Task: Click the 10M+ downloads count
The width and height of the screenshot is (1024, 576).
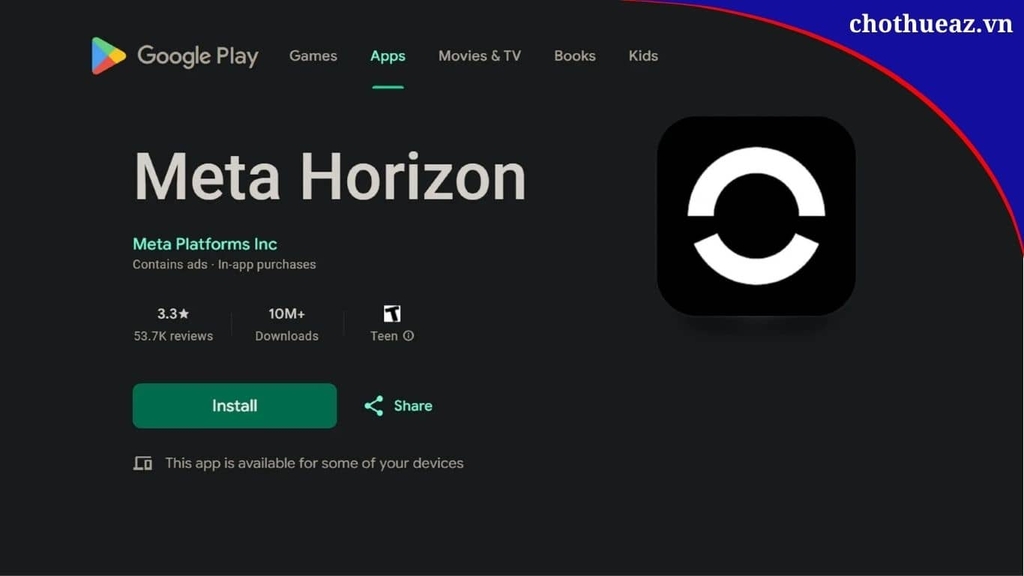Action: tap(287, 313)
